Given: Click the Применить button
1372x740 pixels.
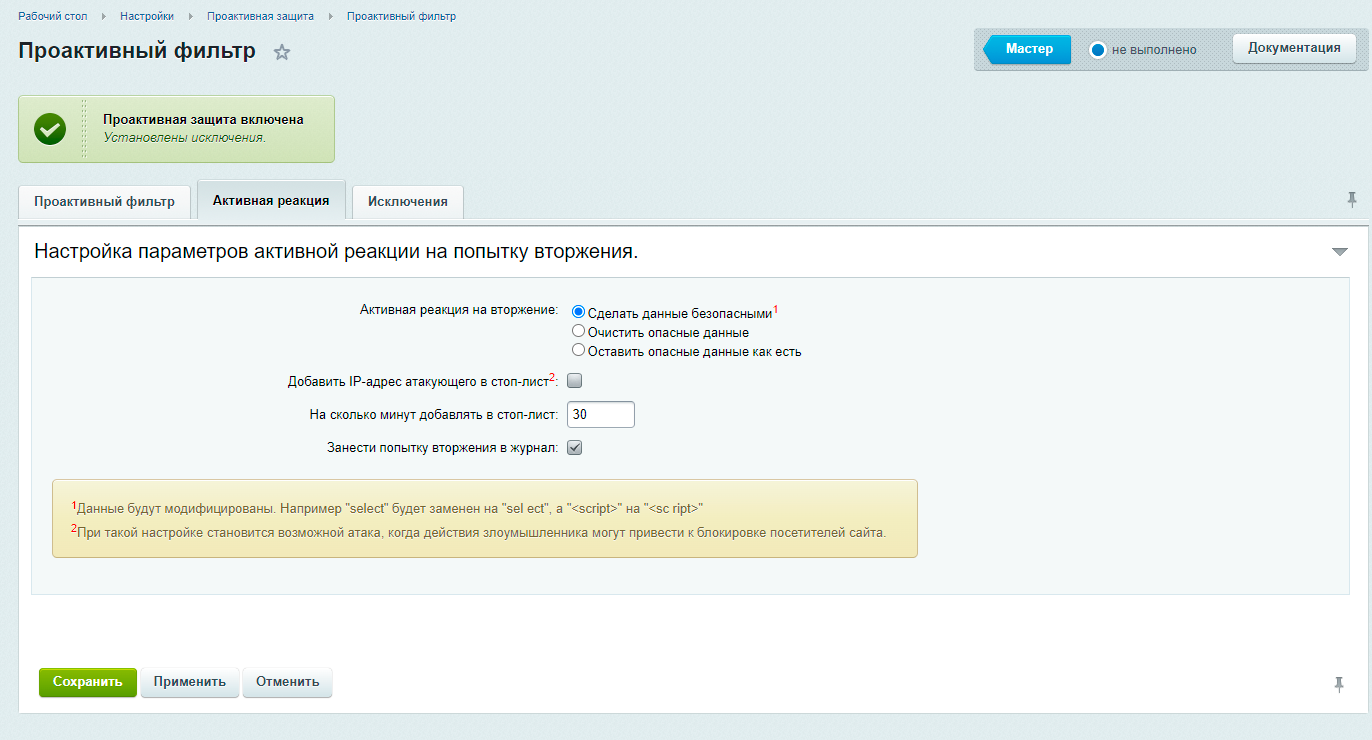Looking at the screenshot, I should 190,682.
